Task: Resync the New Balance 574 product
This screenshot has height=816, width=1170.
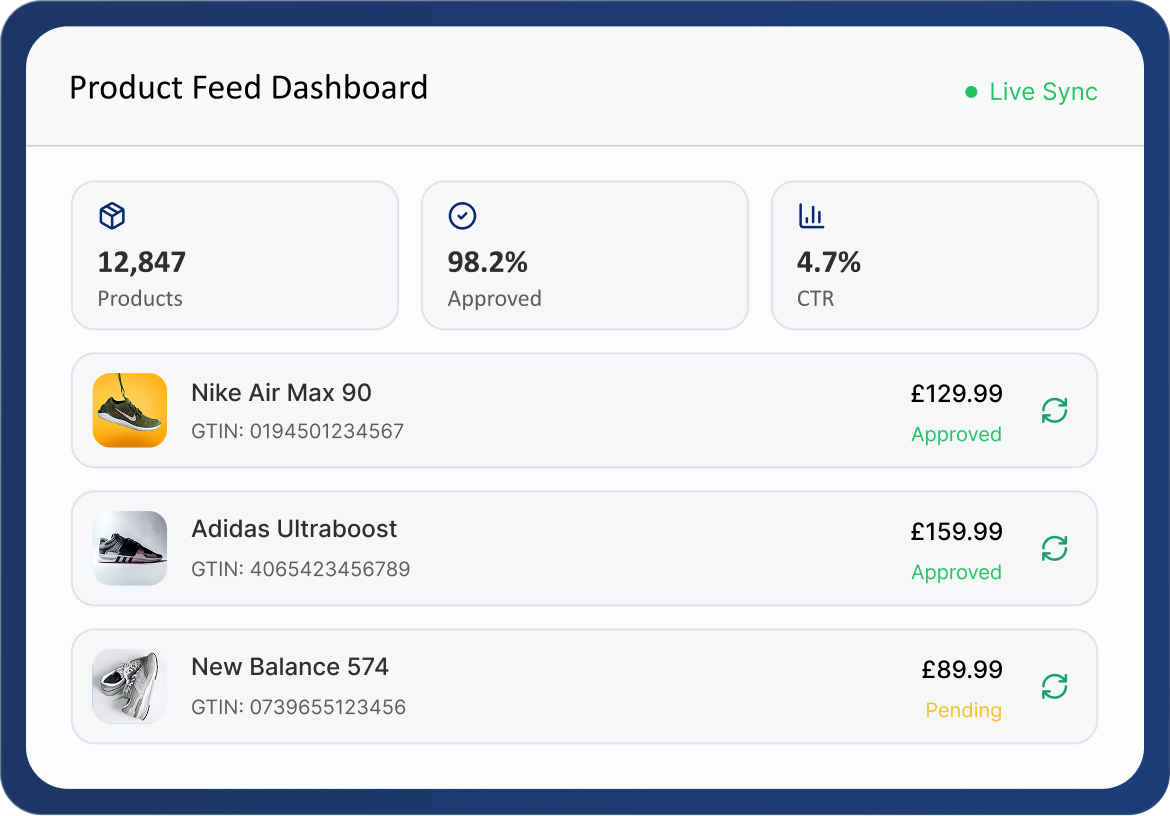Action: pos(1054,687)
